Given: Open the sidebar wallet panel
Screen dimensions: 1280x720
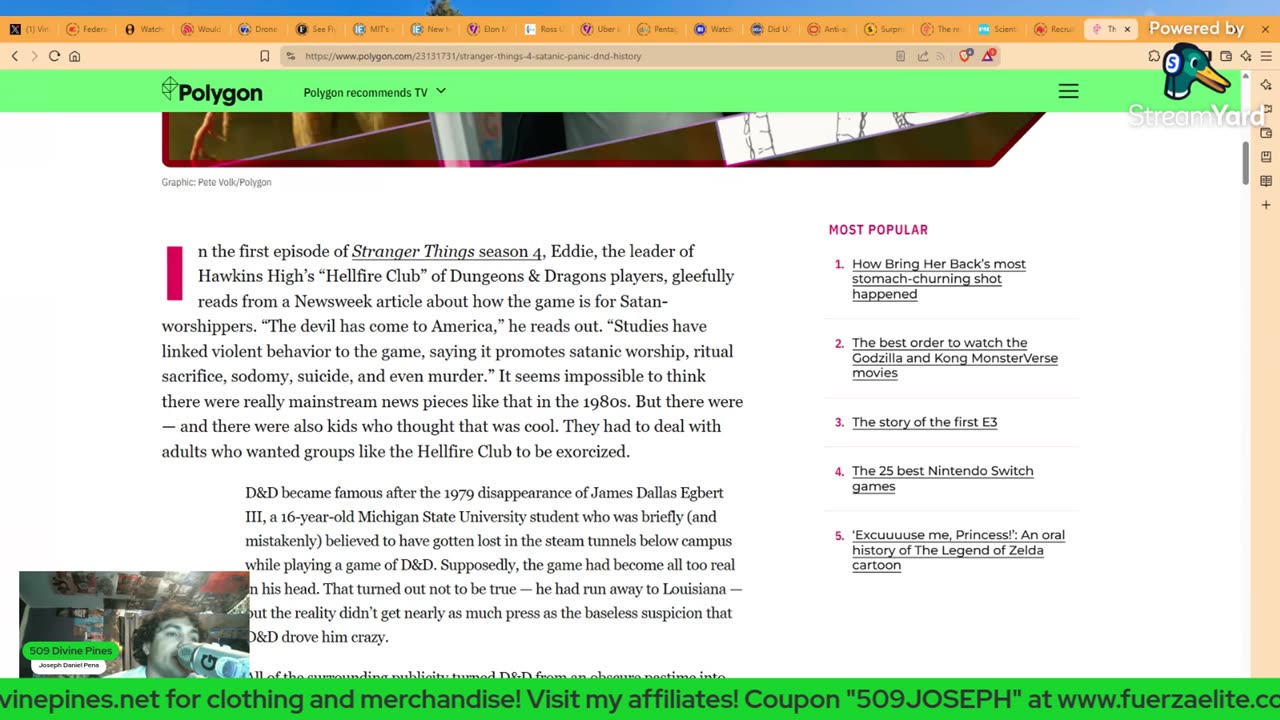Looking at the screenshot, I should pyautogui.click(x=1266, y=133).
